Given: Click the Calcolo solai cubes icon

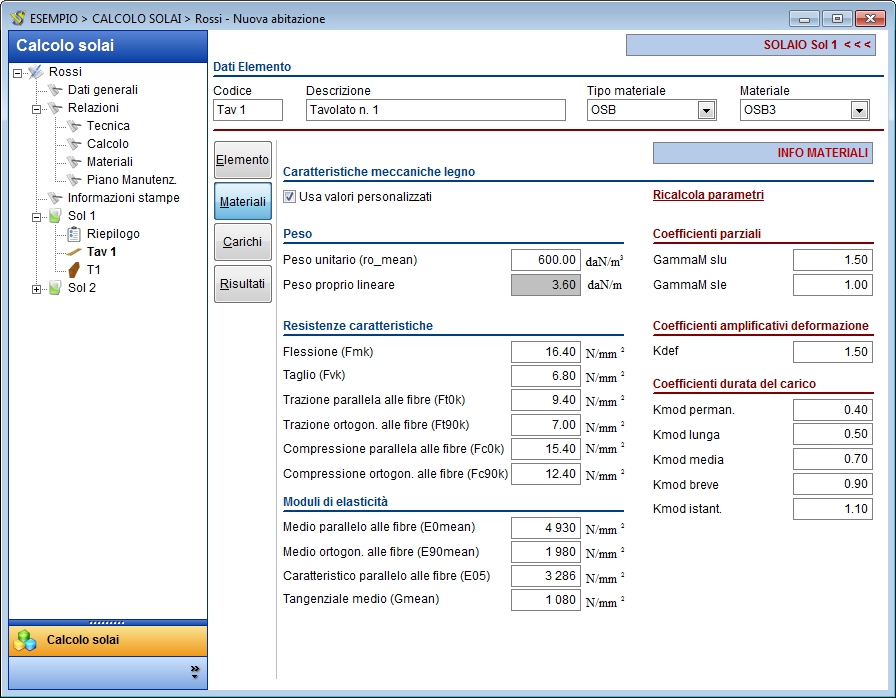Looking at the screenshot, I should pos(27,640).
